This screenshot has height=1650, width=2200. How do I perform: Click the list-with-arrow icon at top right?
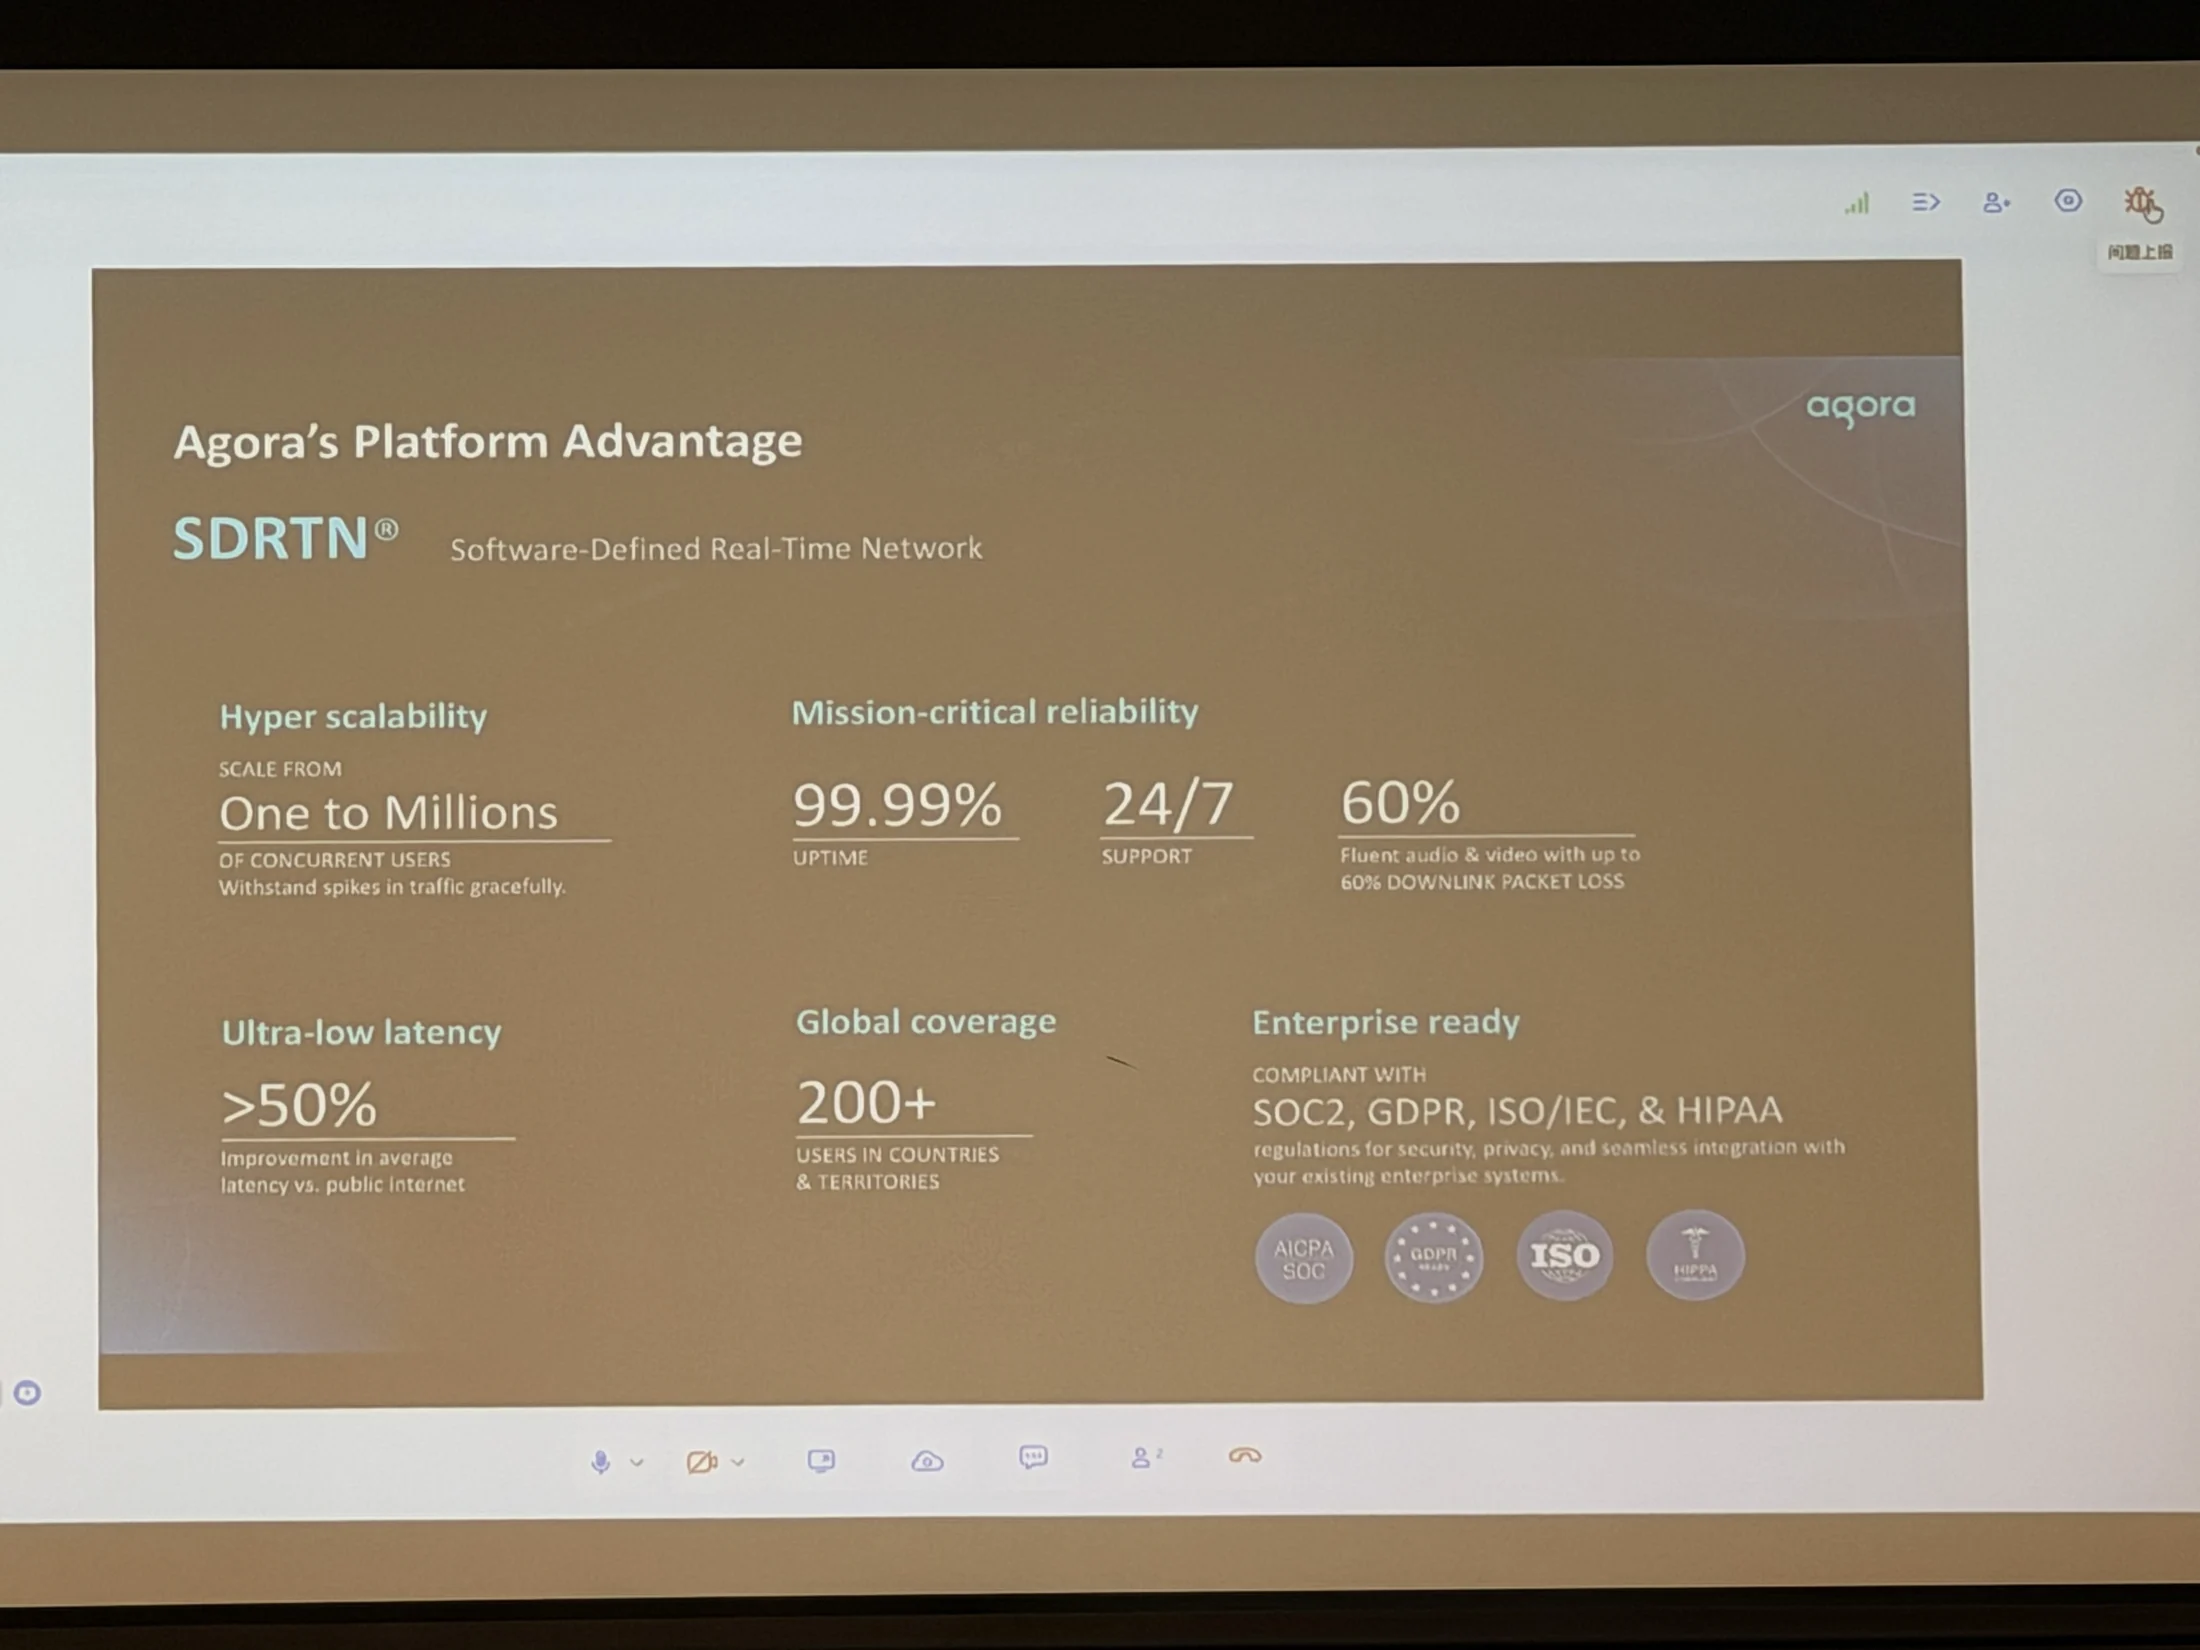pyautogui.click(x=1926, y=202)
